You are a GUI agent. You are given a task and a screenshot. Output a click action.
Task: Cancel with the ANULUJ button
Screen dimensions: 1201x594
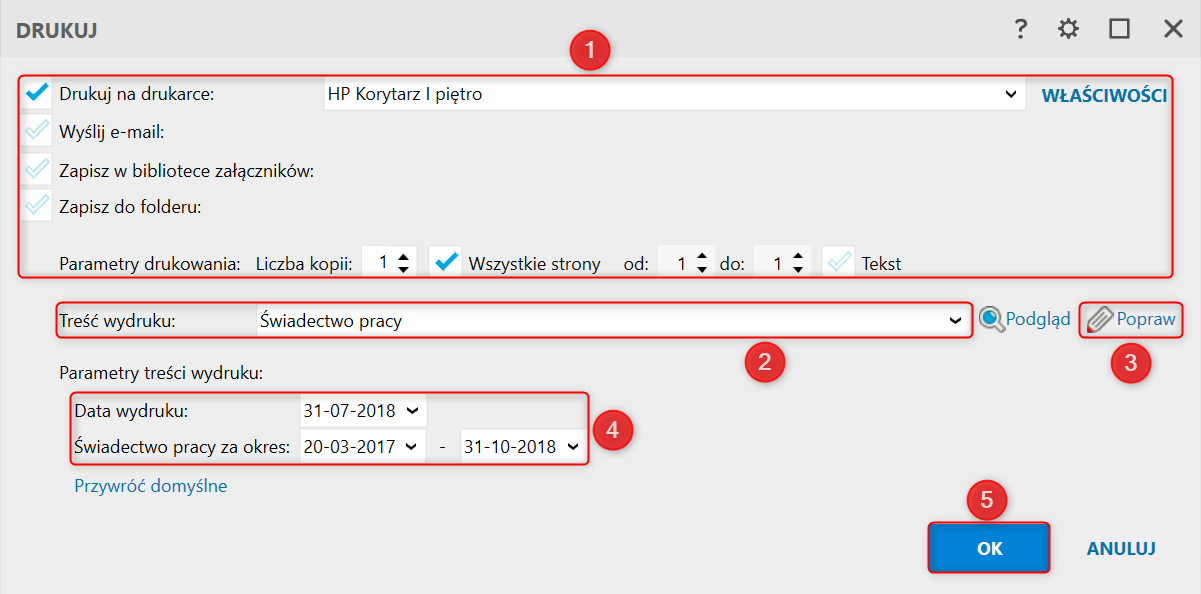[x=1121, y=549]
